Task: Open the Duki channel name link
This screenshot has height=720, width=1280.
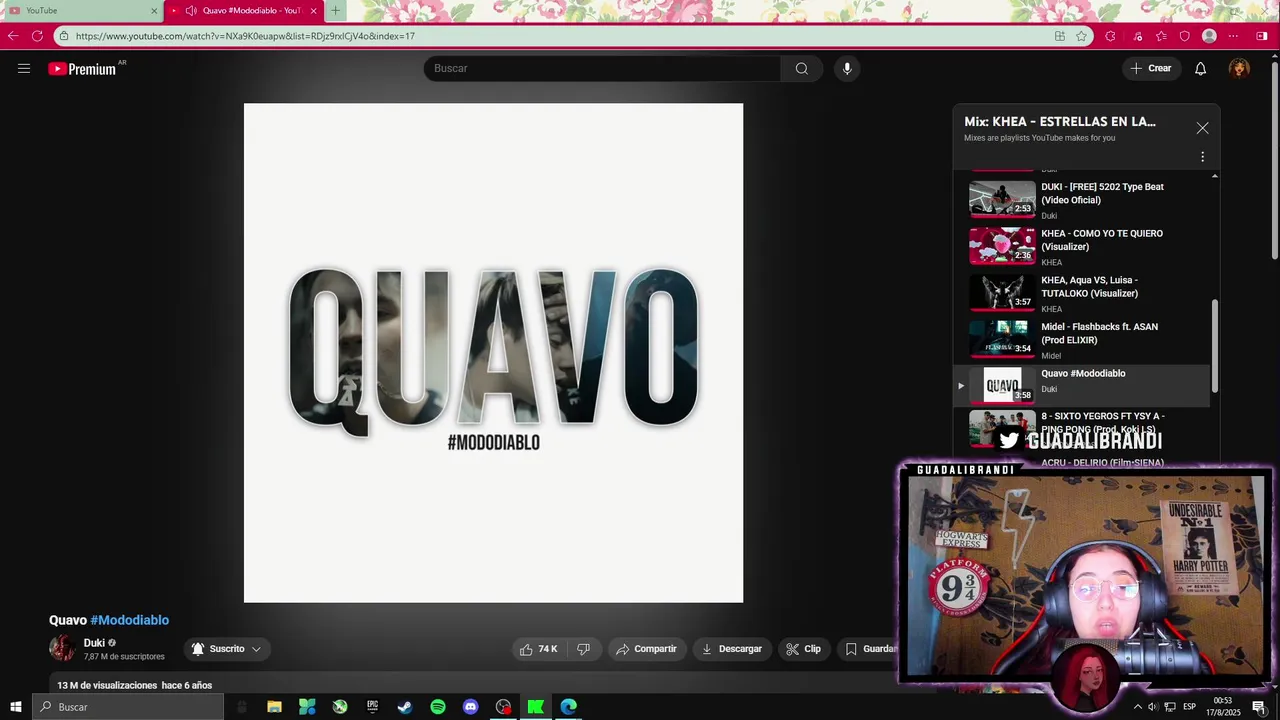Action: click(94, 643)
